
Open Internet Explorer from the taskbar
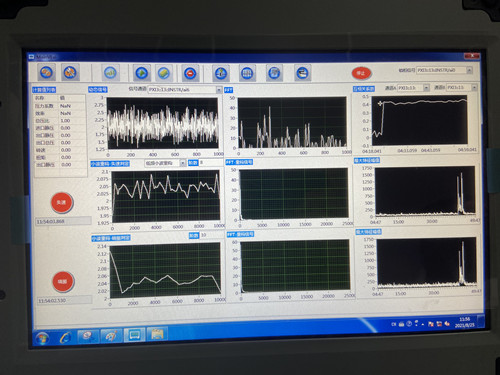click(x=65, y=337)
